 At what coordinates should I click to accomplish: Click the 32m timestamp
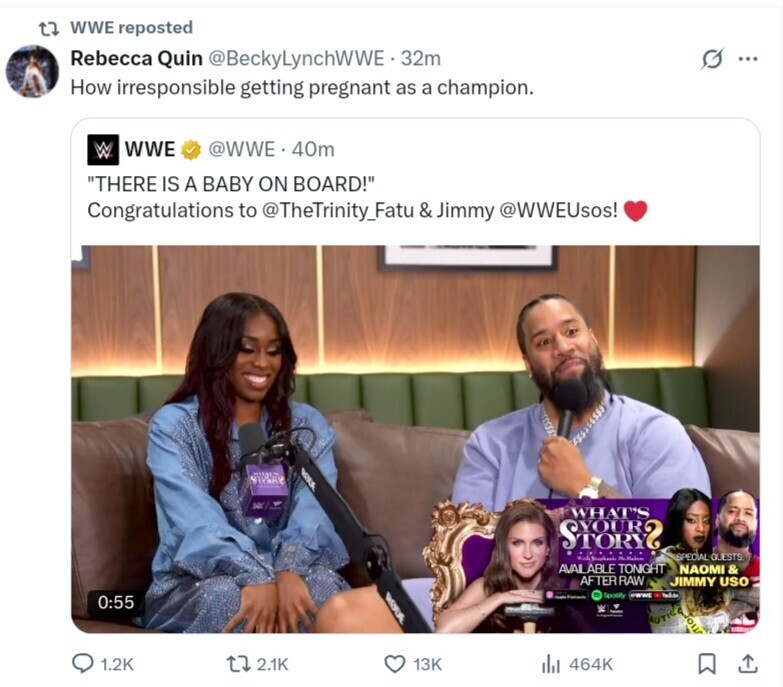(x=421, y=58)
